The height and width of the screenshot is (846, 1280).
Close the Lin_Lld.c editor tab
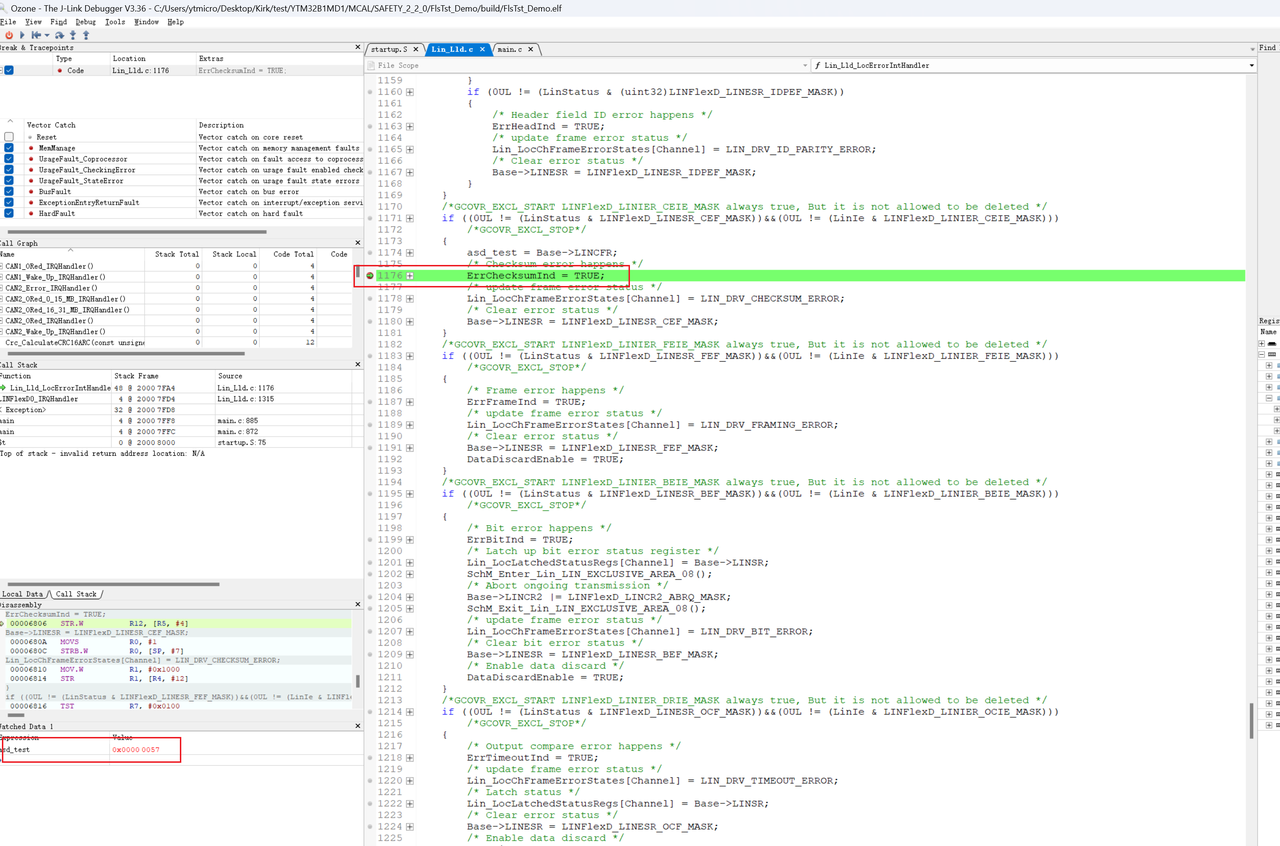482,49
